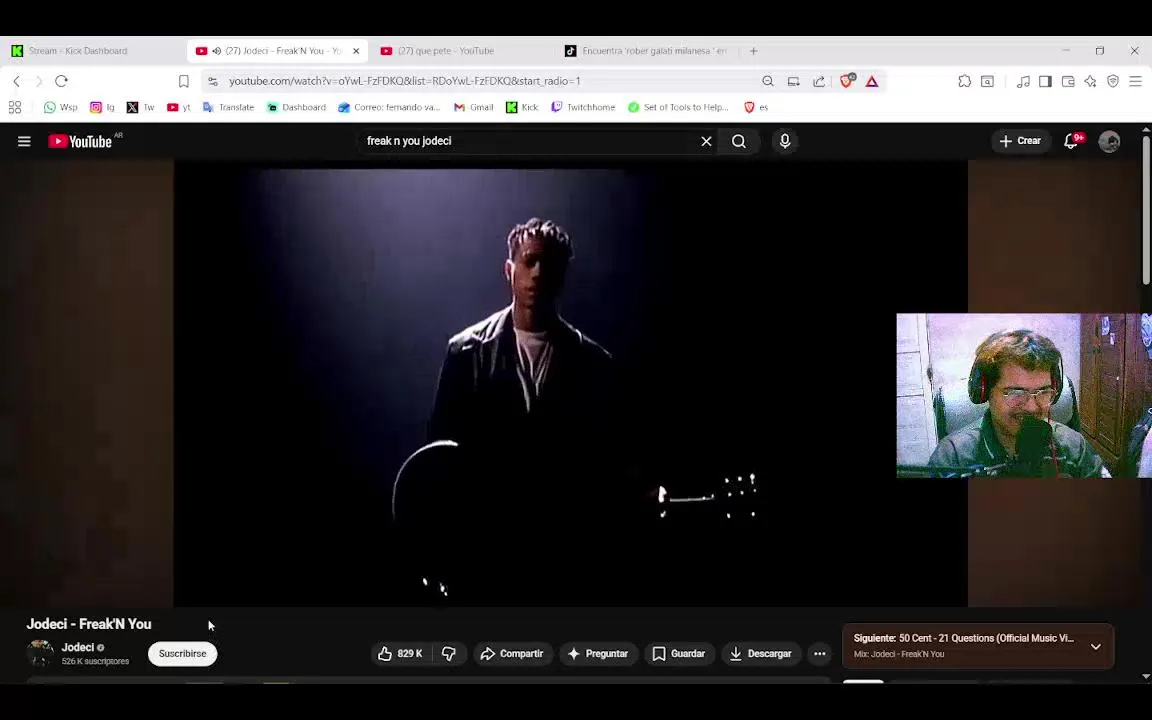Clear the YouTube search text
The image size is (1152, 720).
[x=706, y=141]
